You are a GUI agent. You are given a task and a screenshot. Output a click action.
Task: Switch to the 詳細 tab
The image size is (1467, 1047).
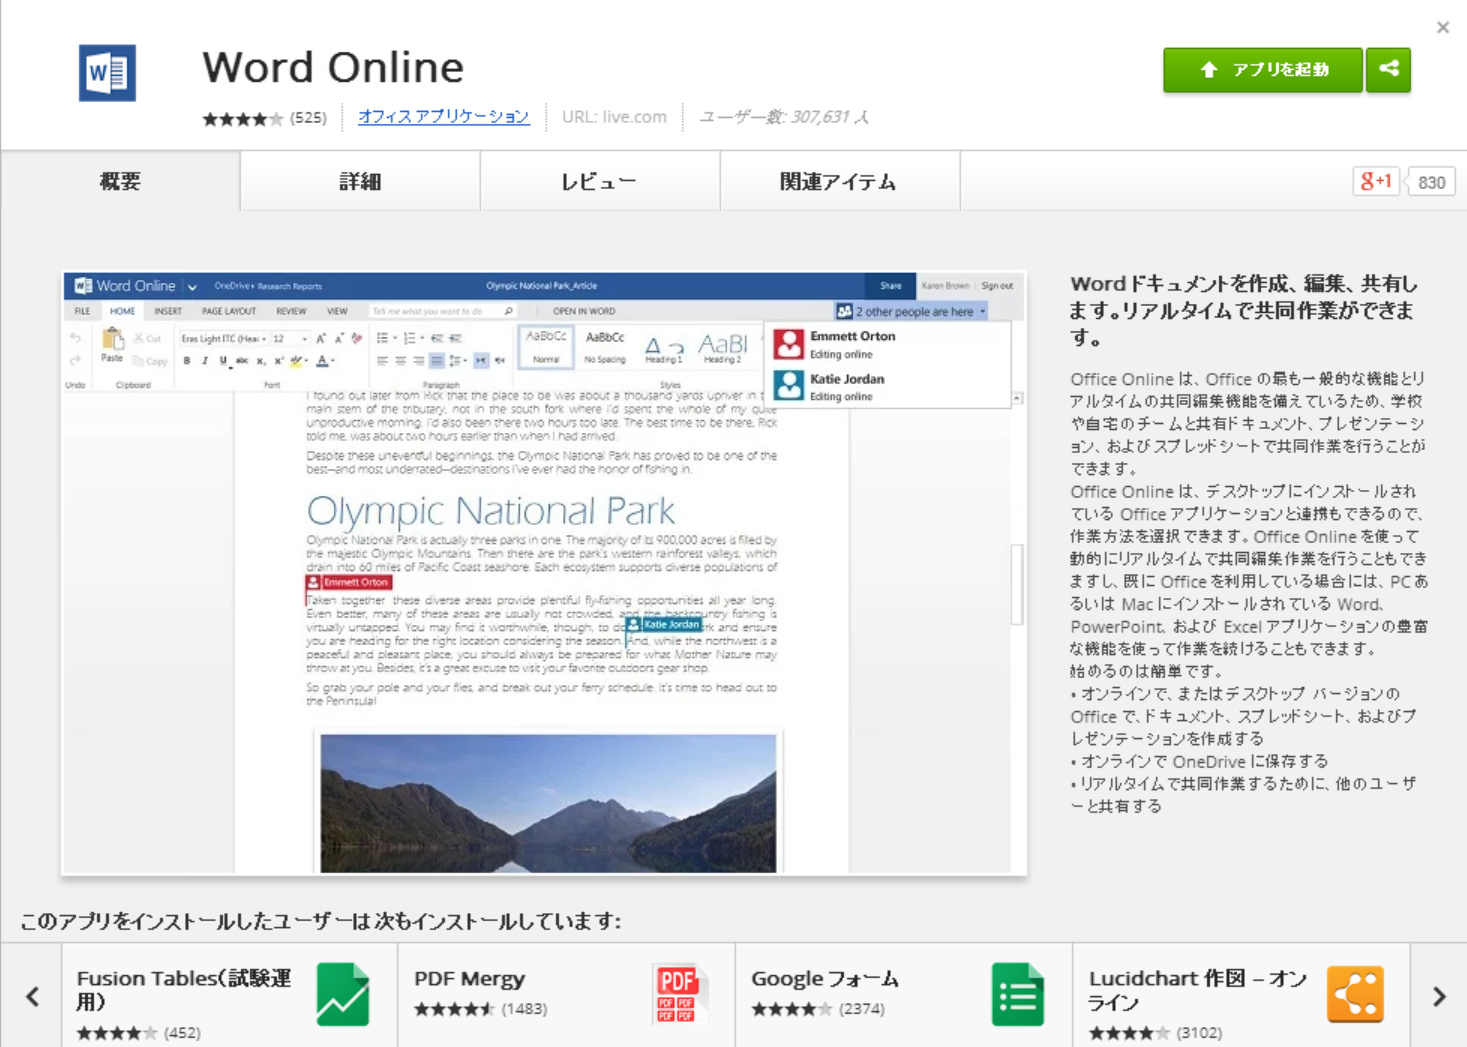pos(360,181)
